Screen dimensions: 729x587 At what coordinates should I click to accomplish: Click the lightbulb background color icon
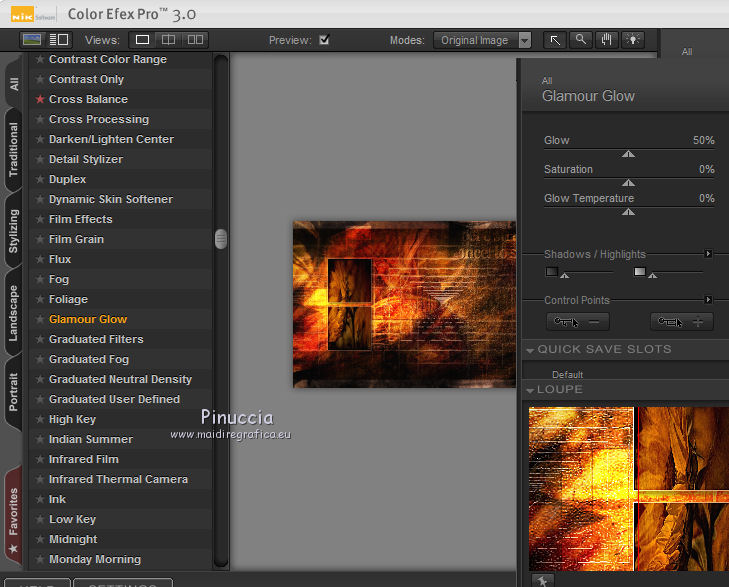tap(632, 40)
